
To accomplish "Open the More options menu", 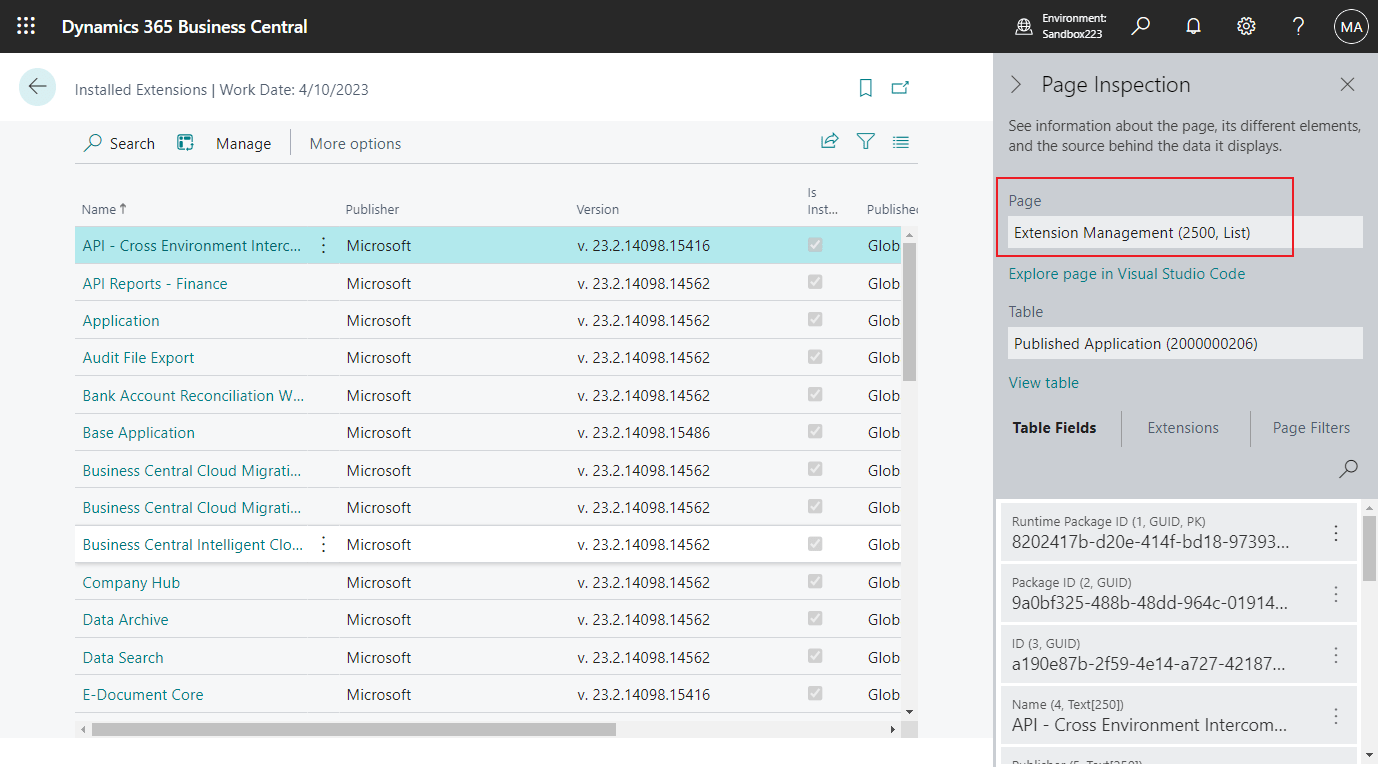I will [354, 143].
